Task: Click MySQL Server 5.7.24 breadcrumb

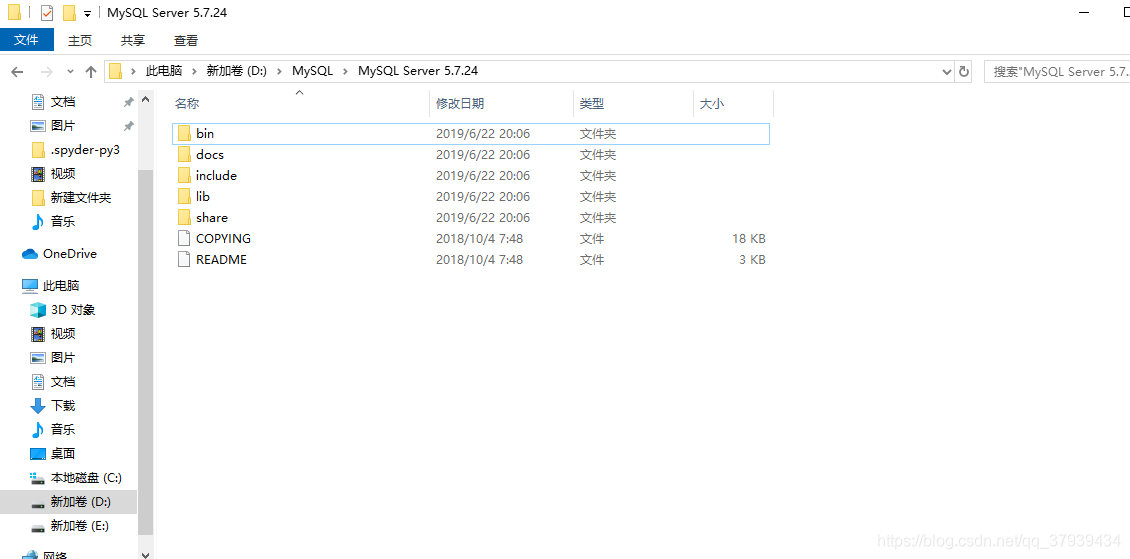Action: click(418, 71)
